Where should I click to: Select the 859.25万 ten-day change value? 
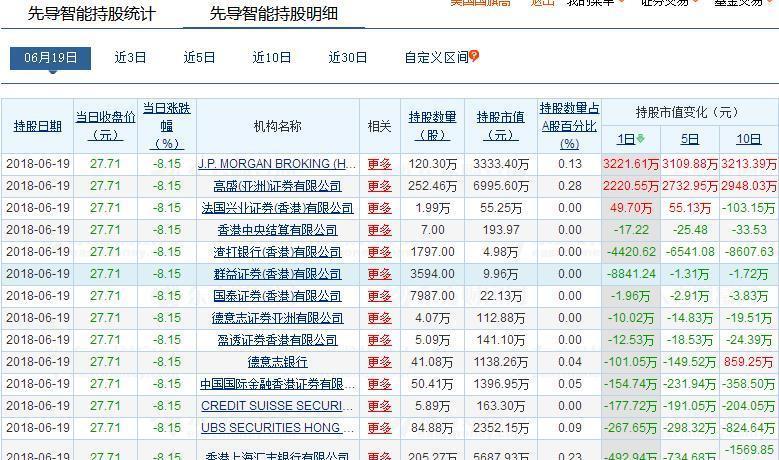[x=749, y=362]
